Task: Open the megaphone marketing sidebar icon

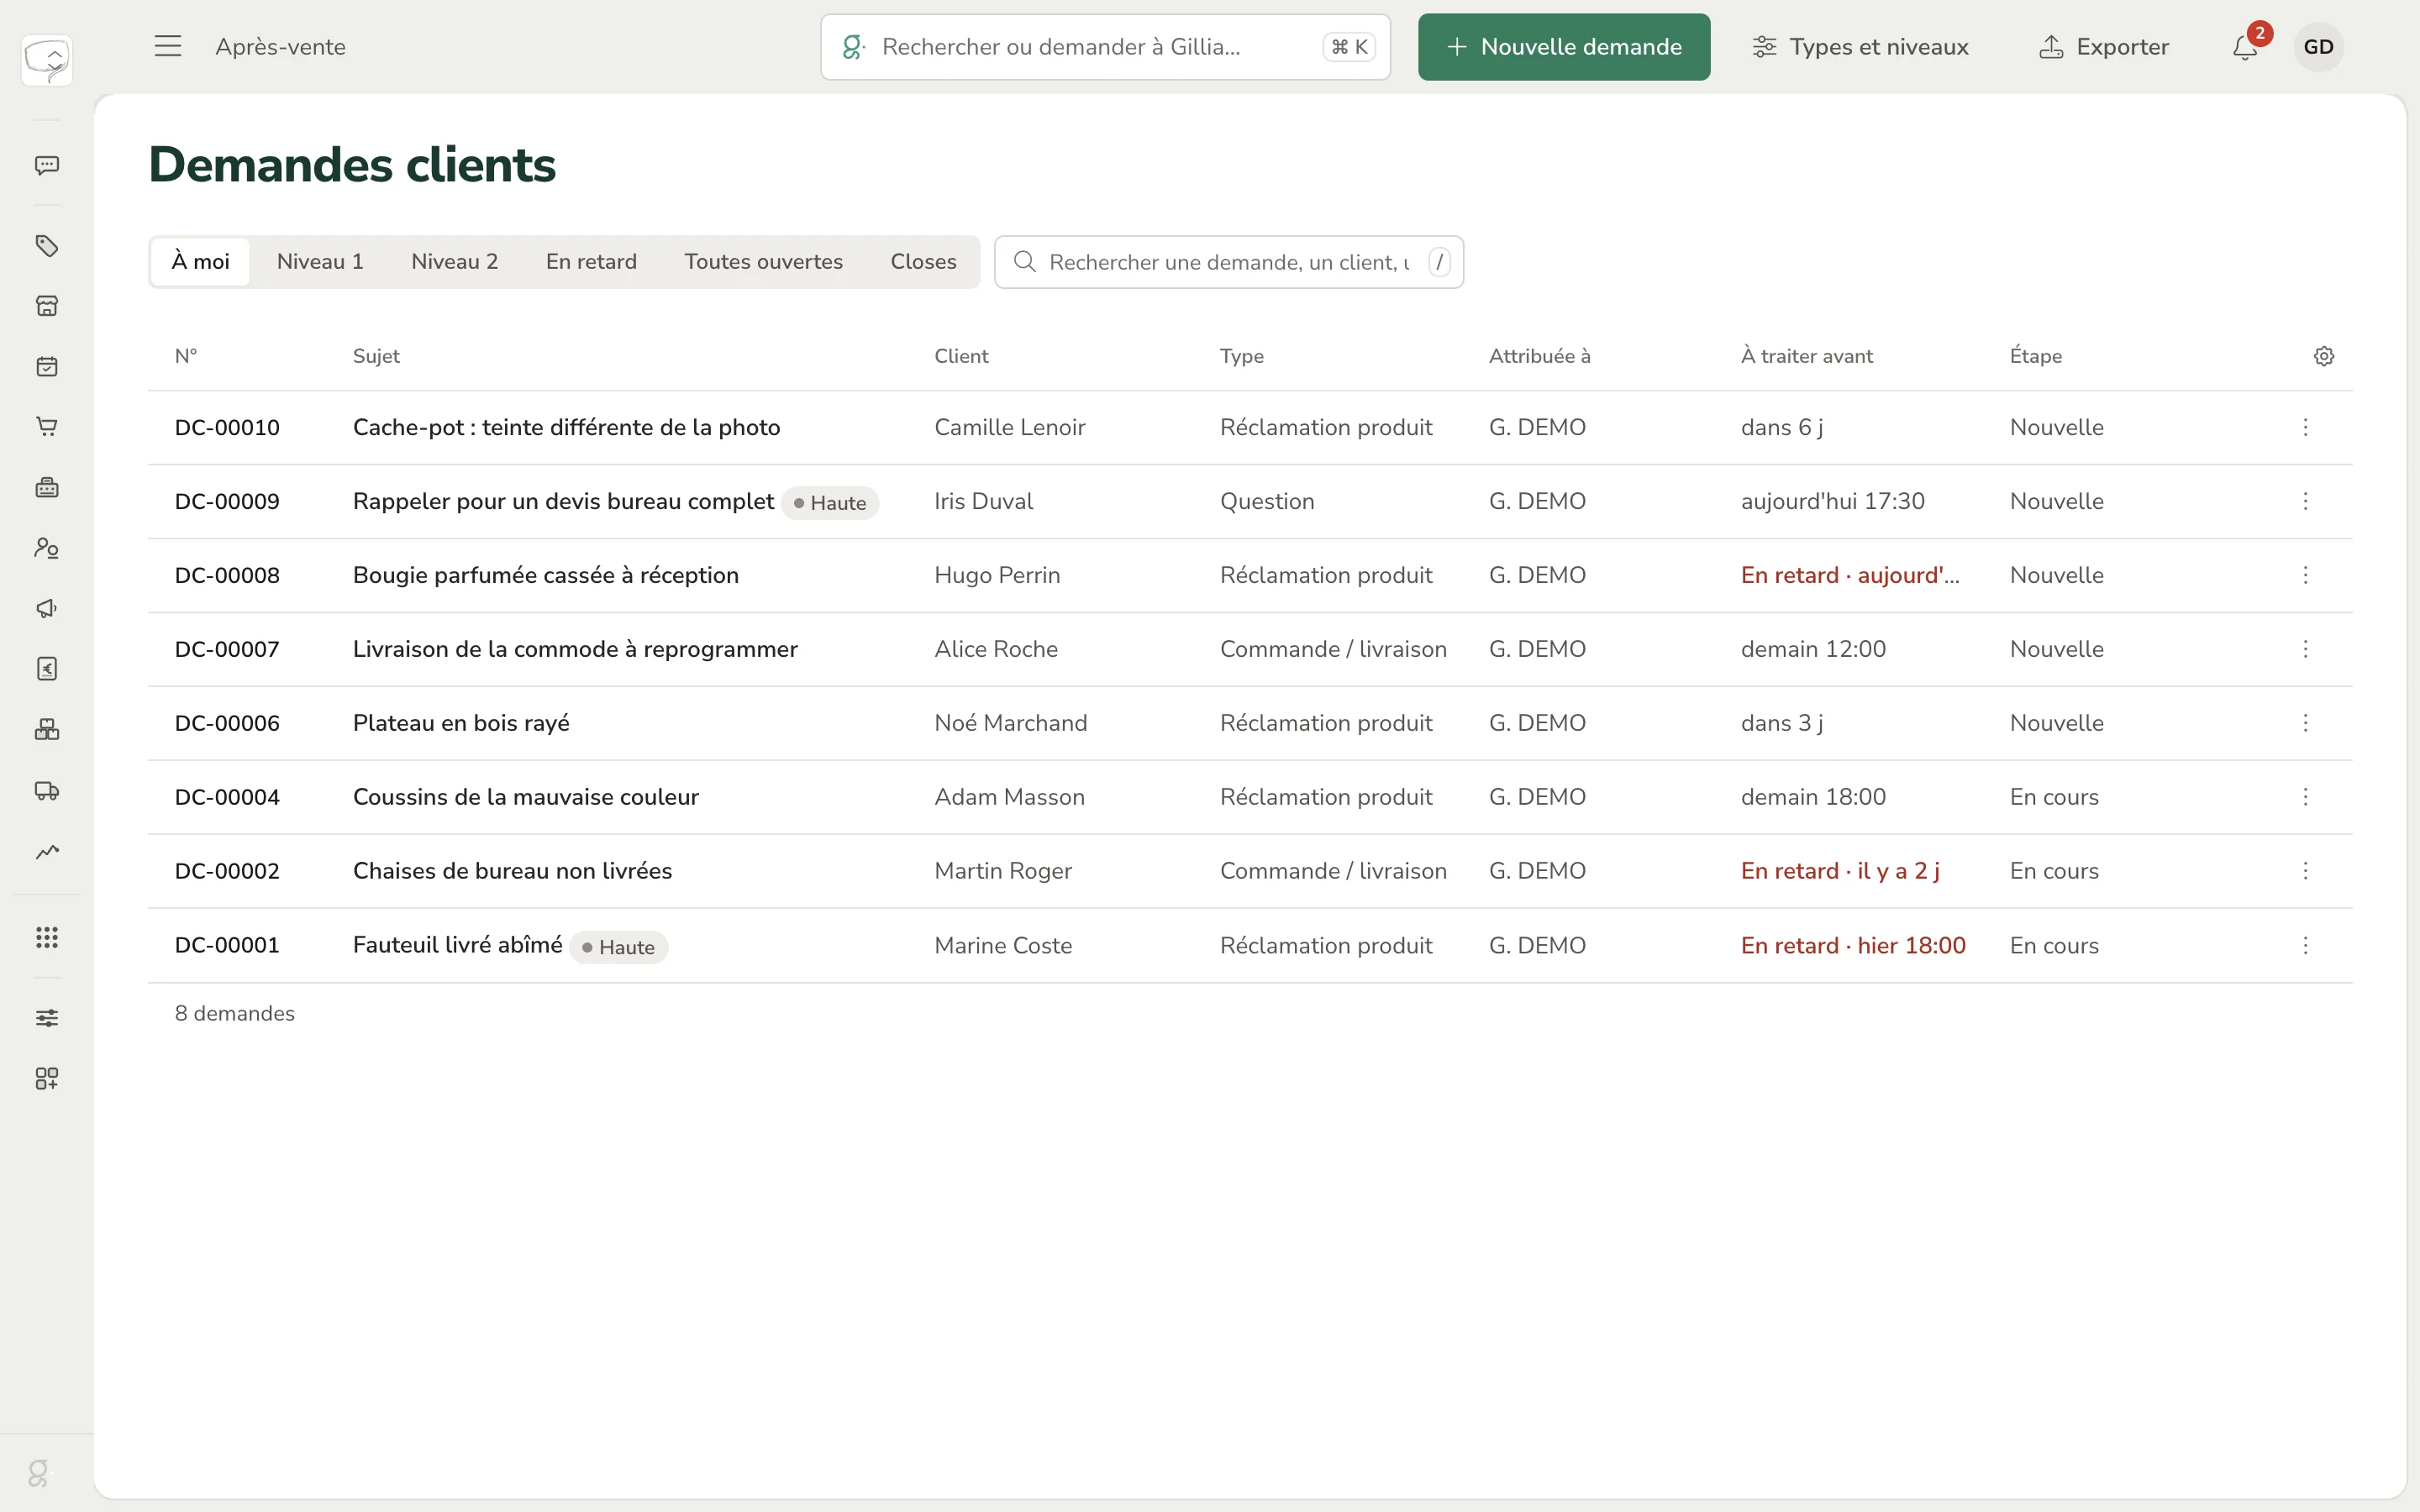Action: (47, 608)
